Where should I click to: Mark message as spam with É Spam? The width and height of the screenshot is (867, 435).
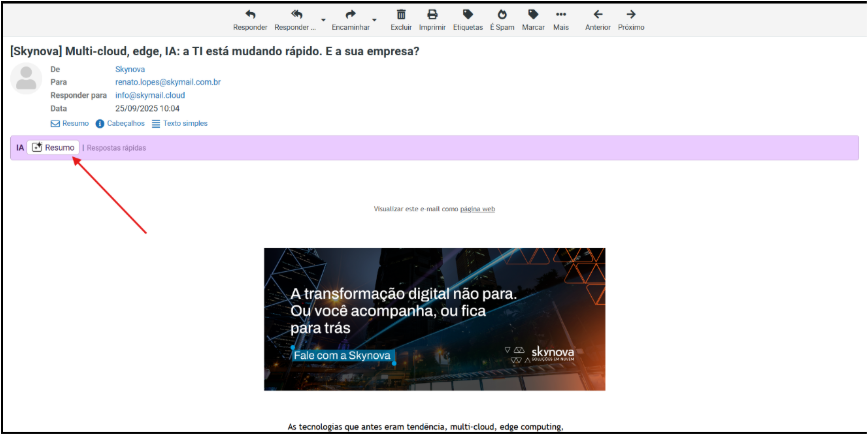click(x=502, y=15)
